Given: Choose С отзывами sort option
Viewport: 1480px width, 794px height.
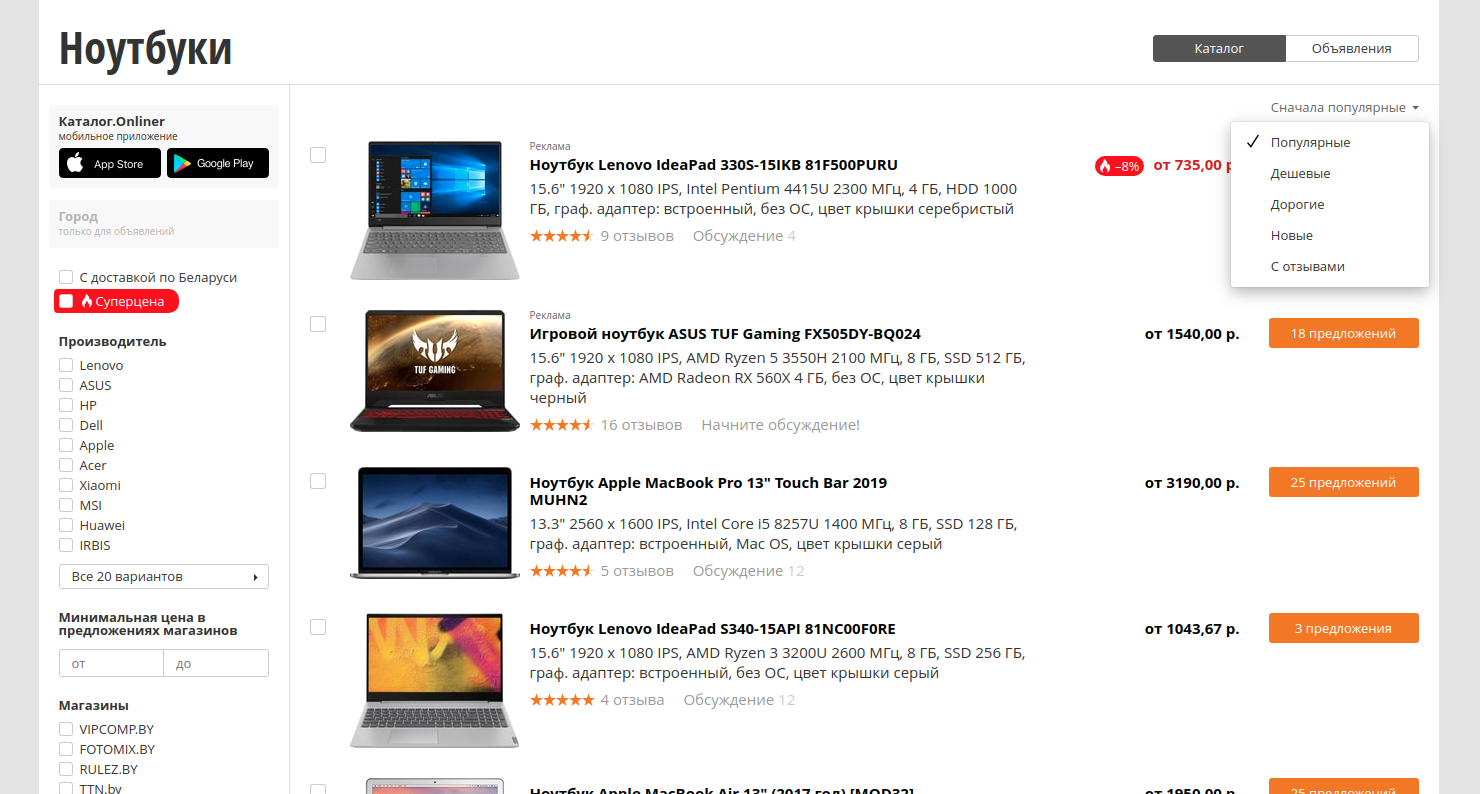Looking at the screenshot, I should tap(1330, 267).
